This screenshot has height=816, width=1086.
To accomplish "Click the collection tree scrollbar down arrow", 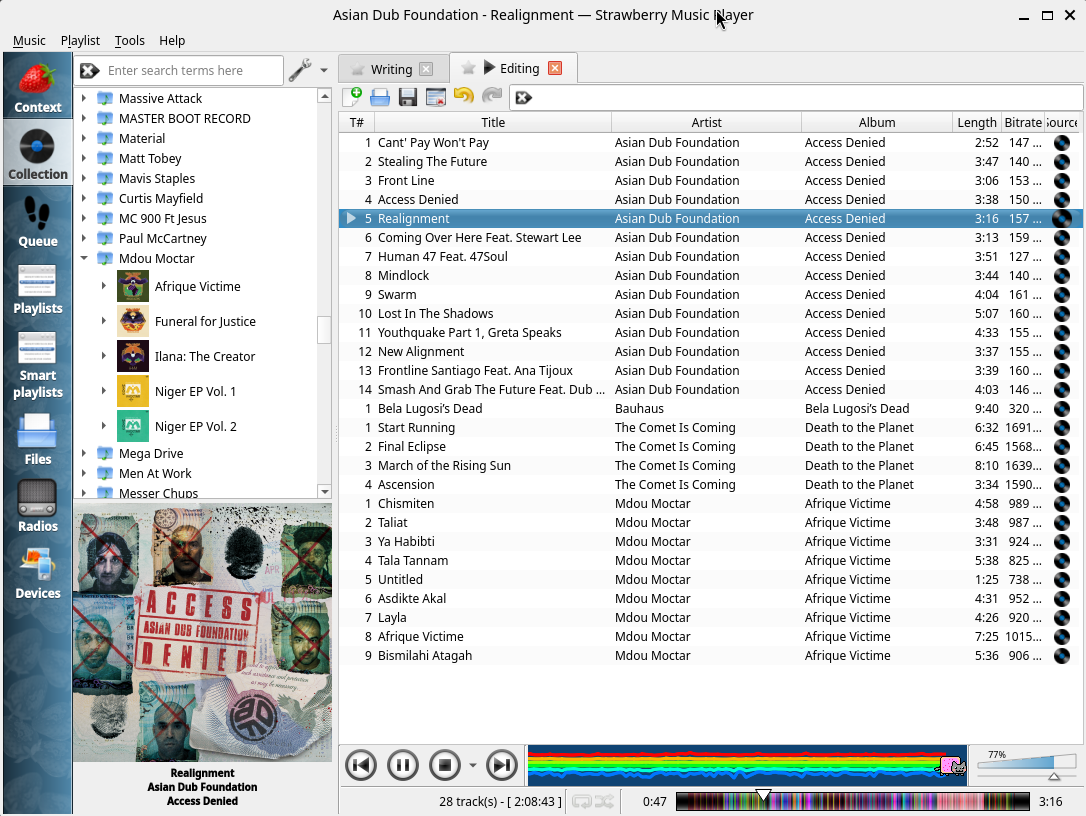I will pos(324,491).
